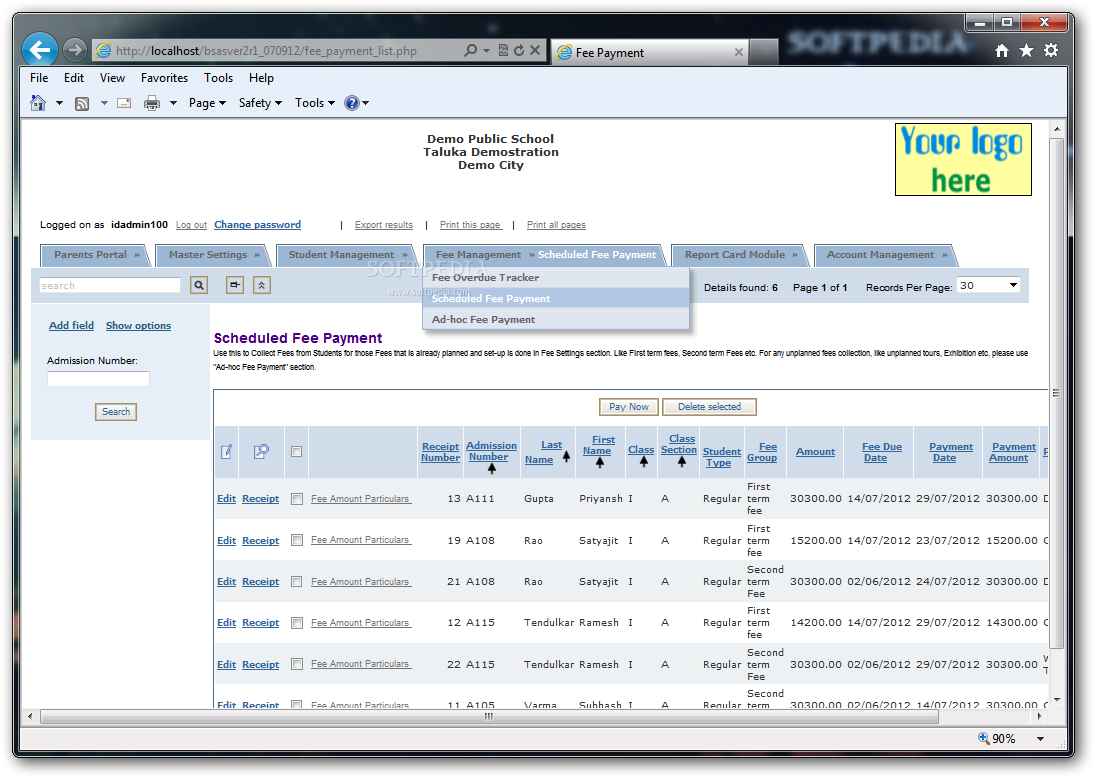Viewport: 1095px width, 778px height.
Task: Click the RSS feeds icon
Action: pos(82,103)
